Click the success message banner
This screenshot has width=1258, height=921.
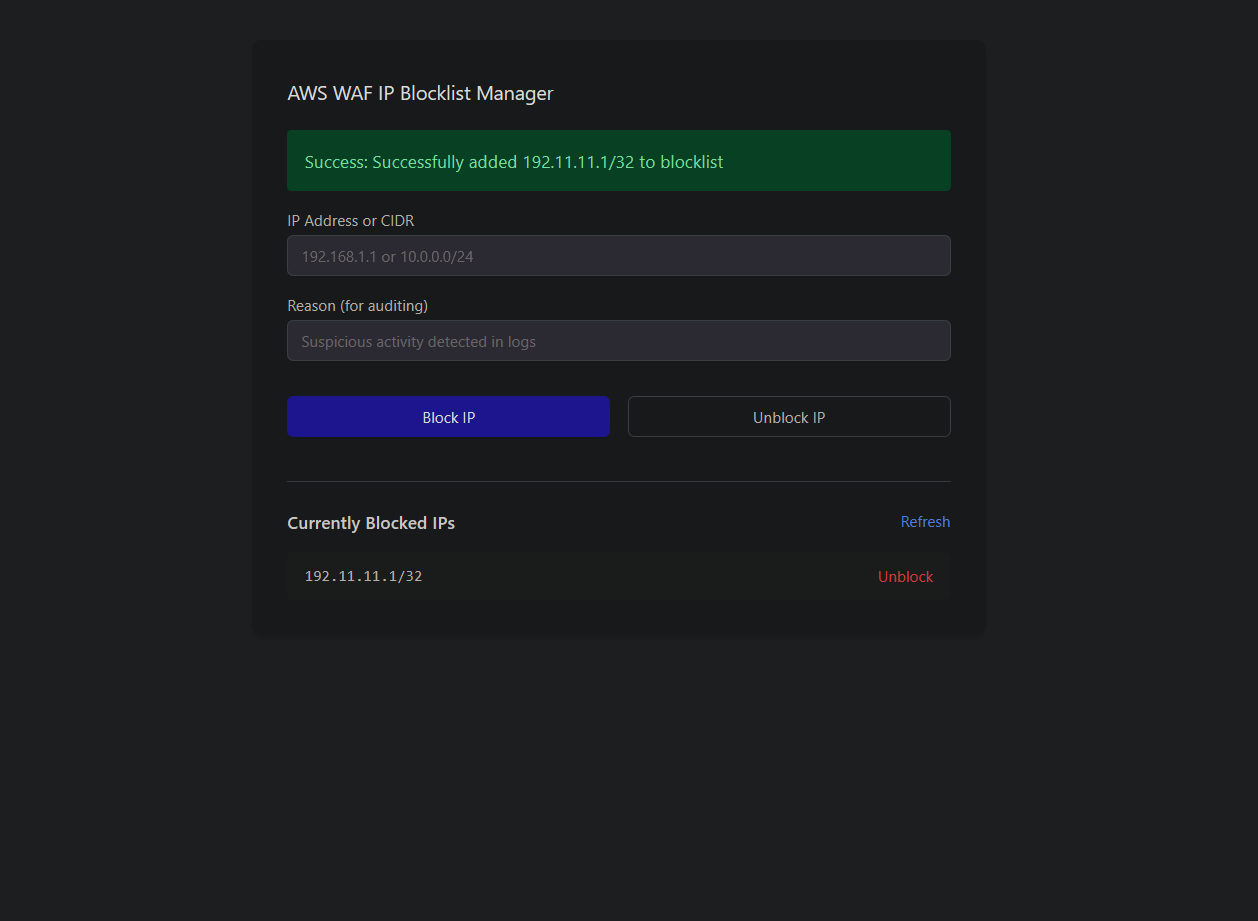coord(618,161)
